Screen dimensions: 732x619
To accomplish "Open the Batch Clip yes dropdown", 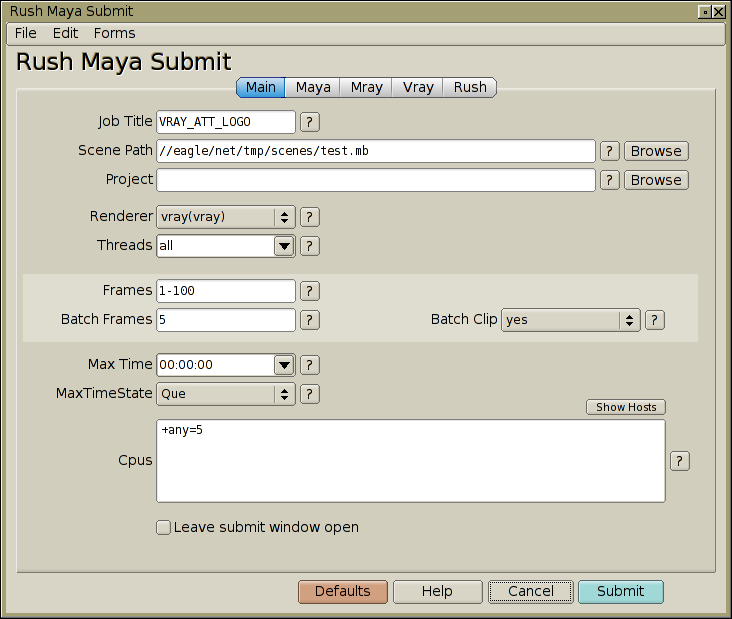I will (570, 320).
